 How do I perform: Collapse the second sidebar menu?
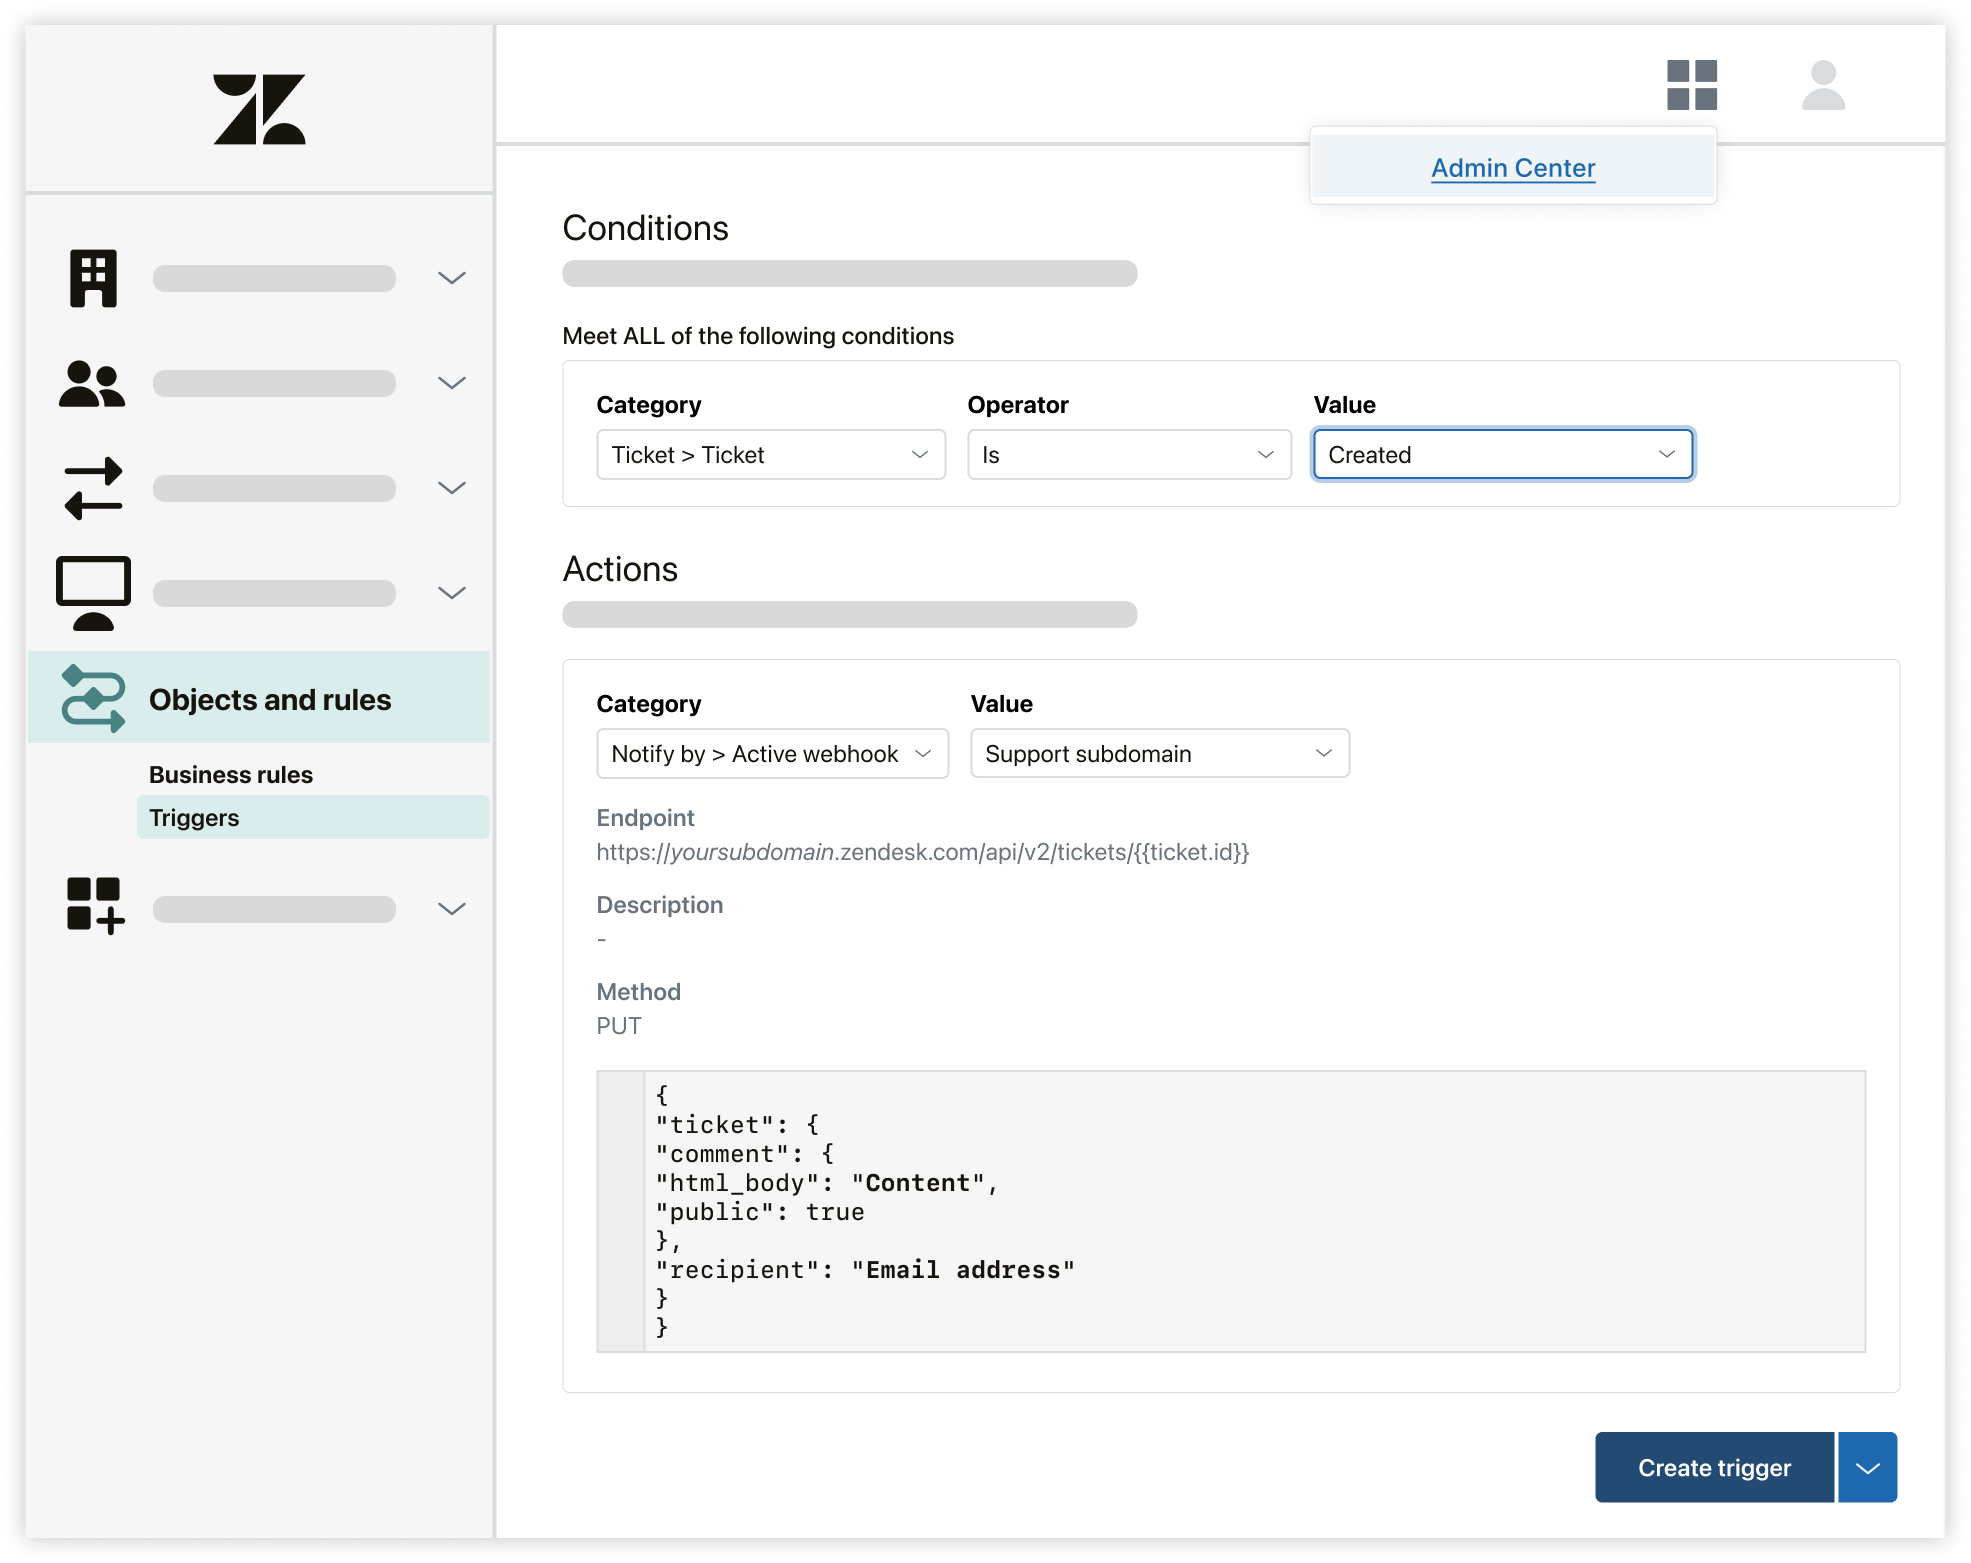[453, 382]
